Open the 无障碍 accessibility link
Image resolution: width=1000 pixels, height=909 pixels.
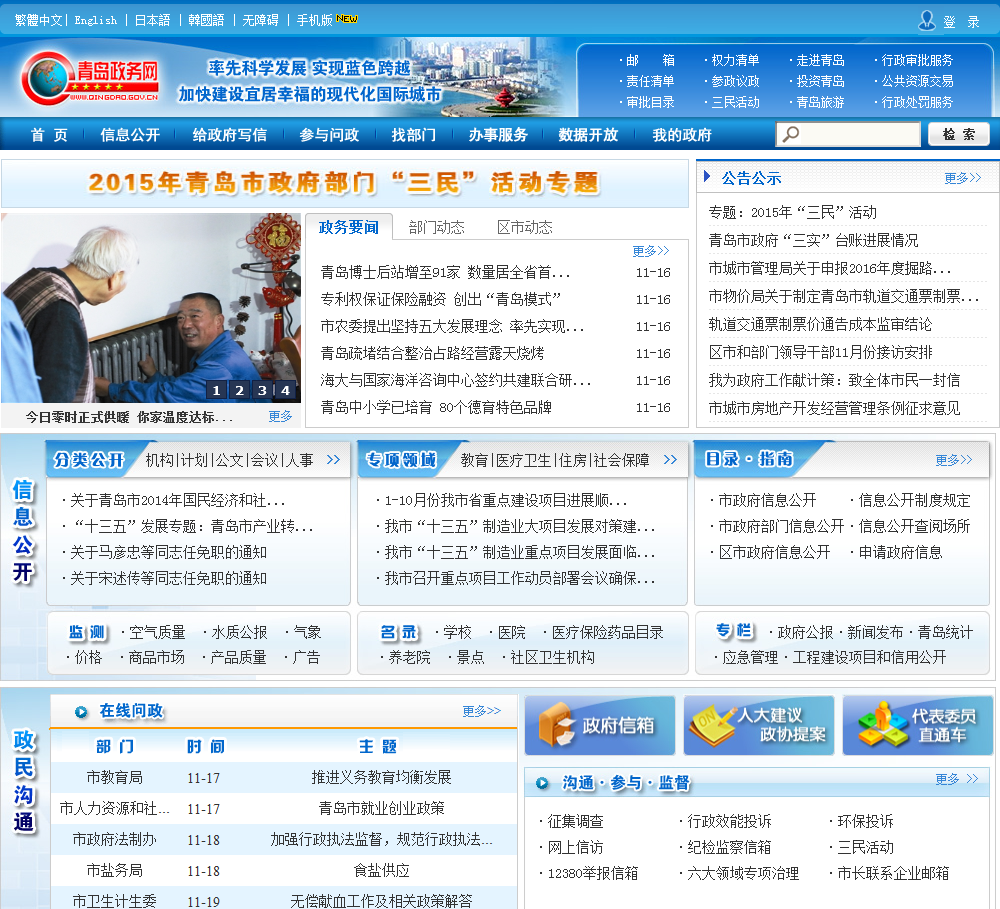(x=260, y=20)
